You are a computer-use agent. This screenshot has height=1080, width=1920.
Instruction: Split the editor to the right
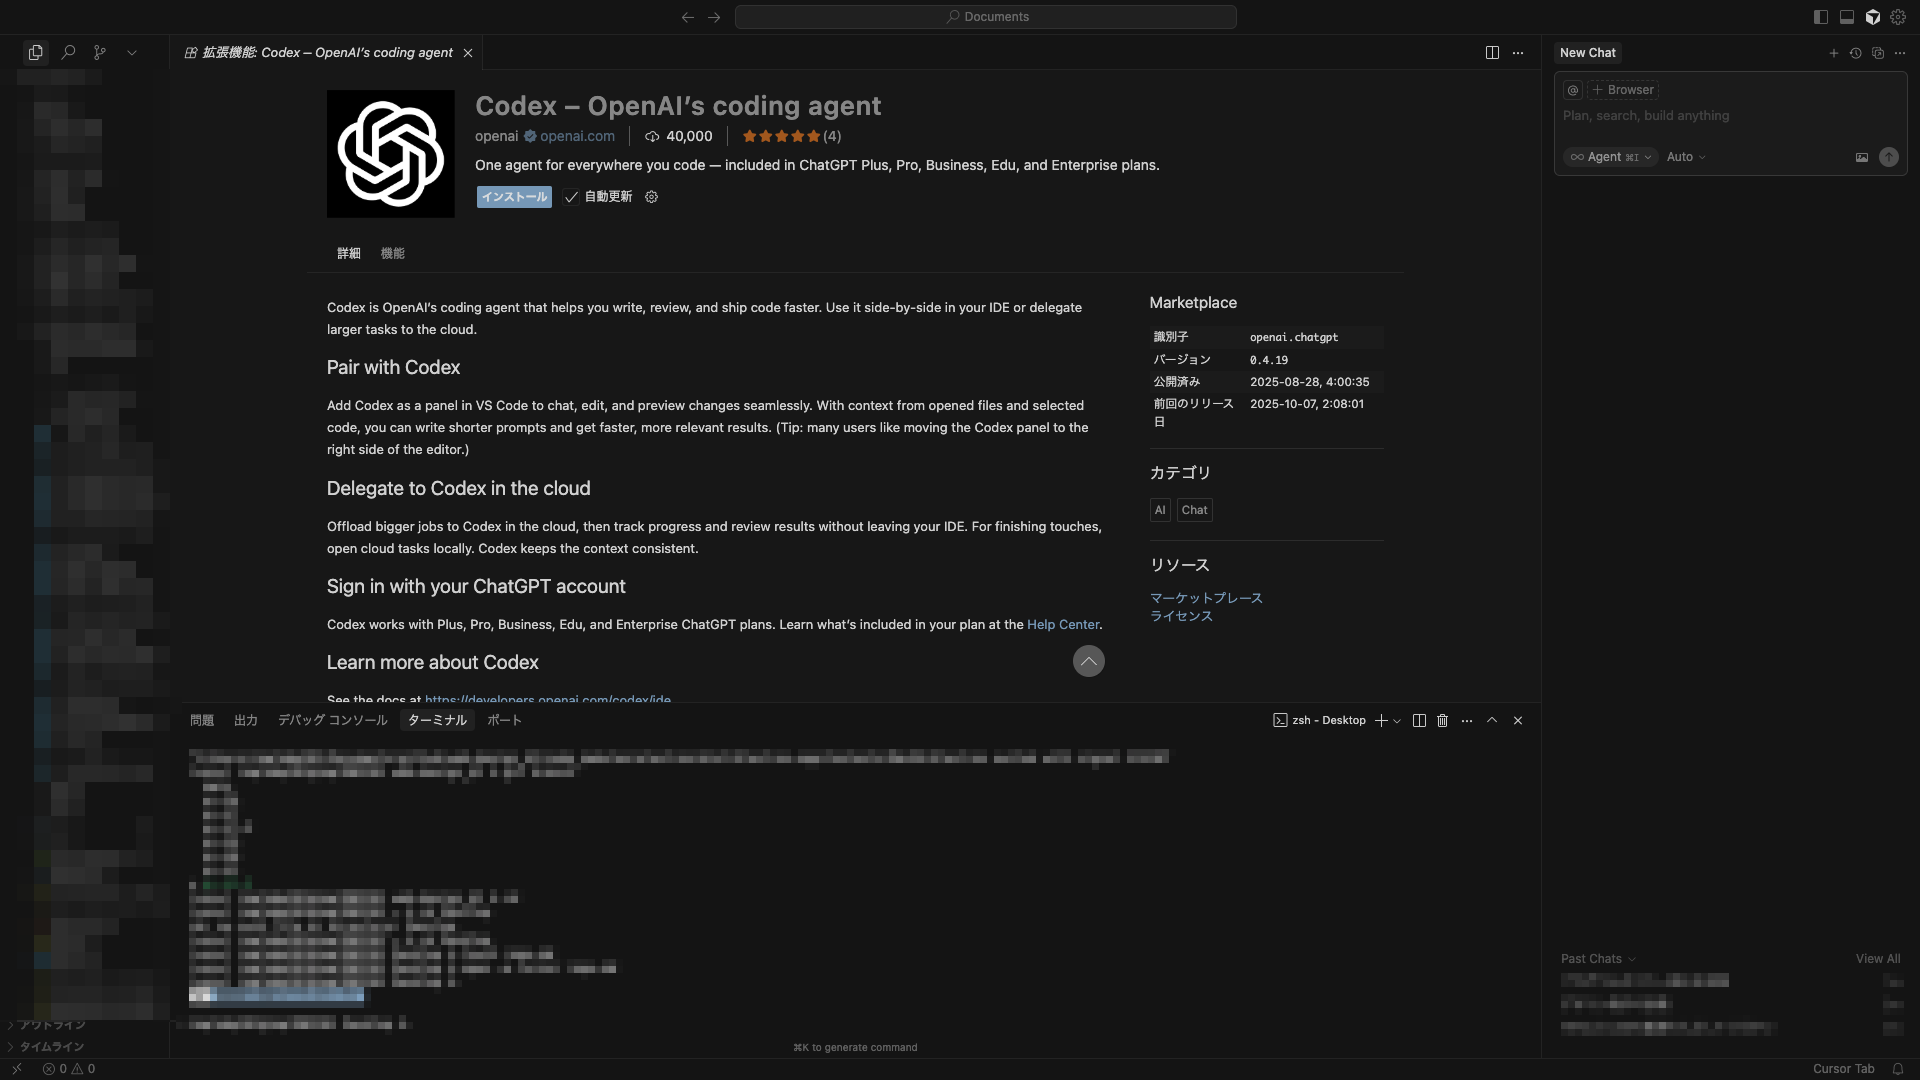[x=1492, y=52]
